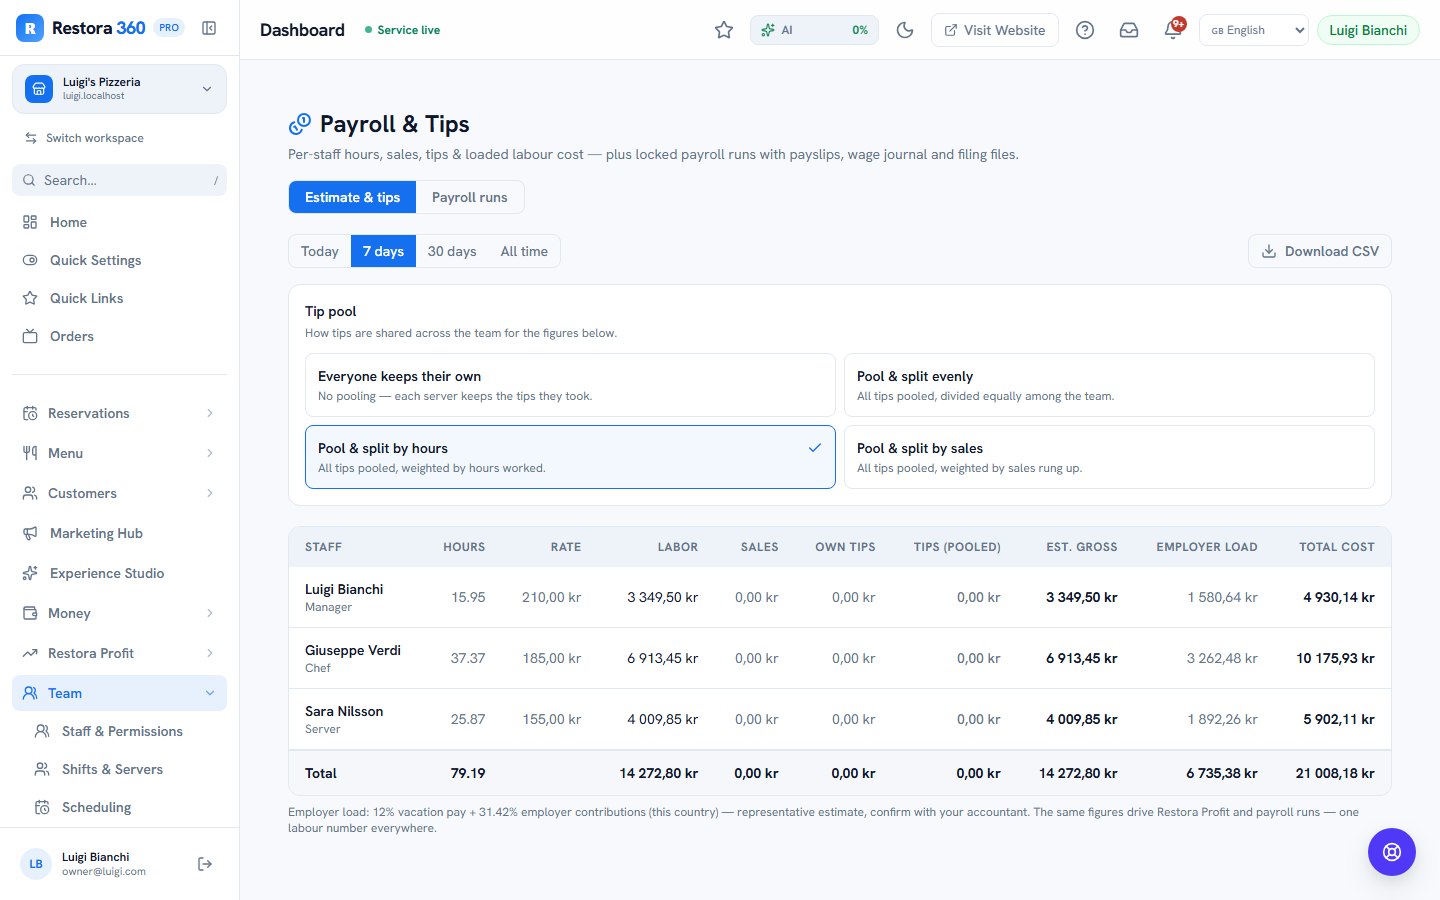1440x900 pixels.
Task: Click the Download CSV button
Action: click(1320, 251)
